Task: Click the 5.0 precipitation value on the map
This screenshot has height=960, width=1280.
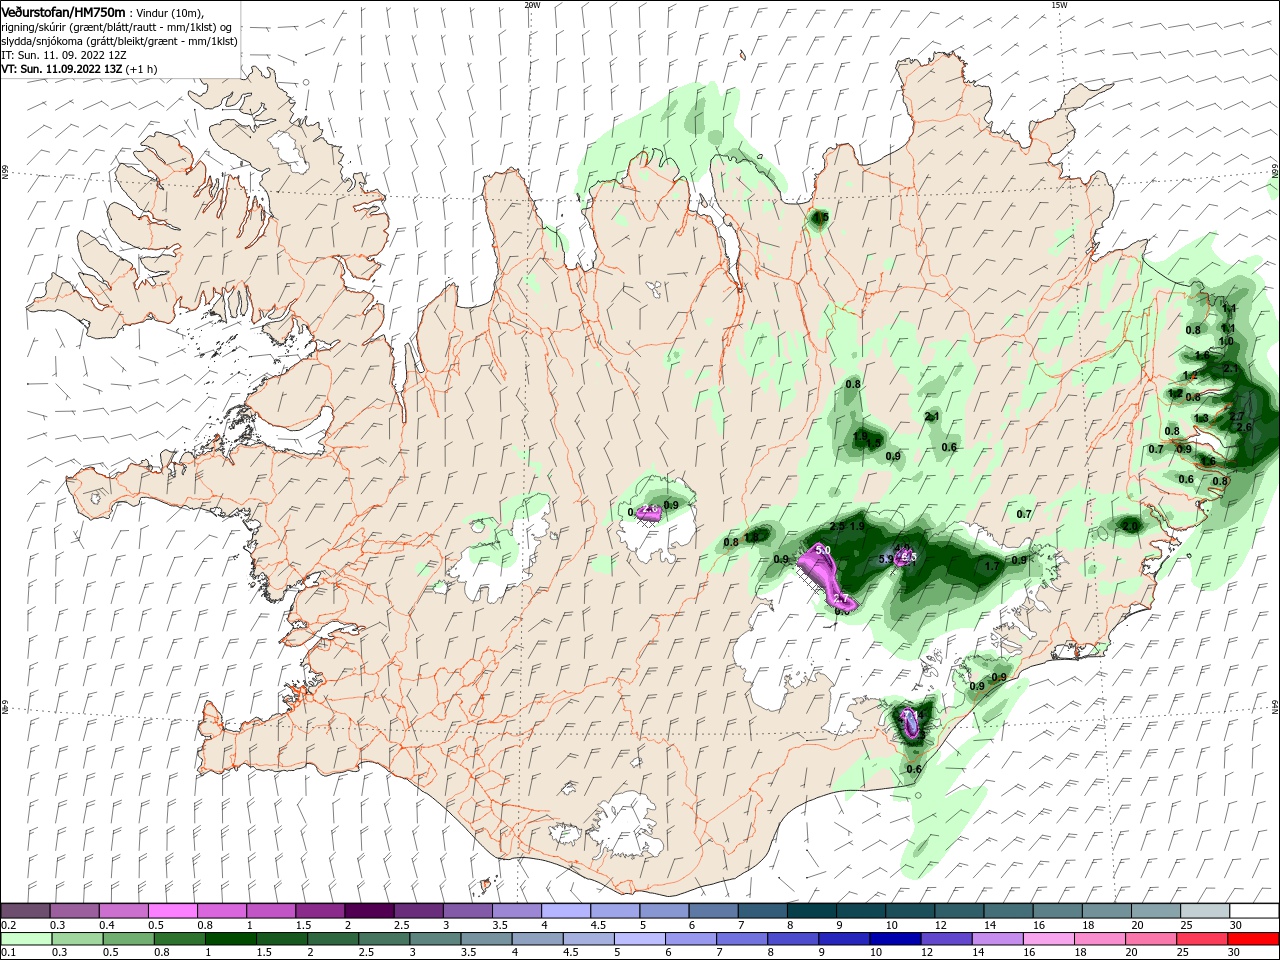Action: pos(823,550)
